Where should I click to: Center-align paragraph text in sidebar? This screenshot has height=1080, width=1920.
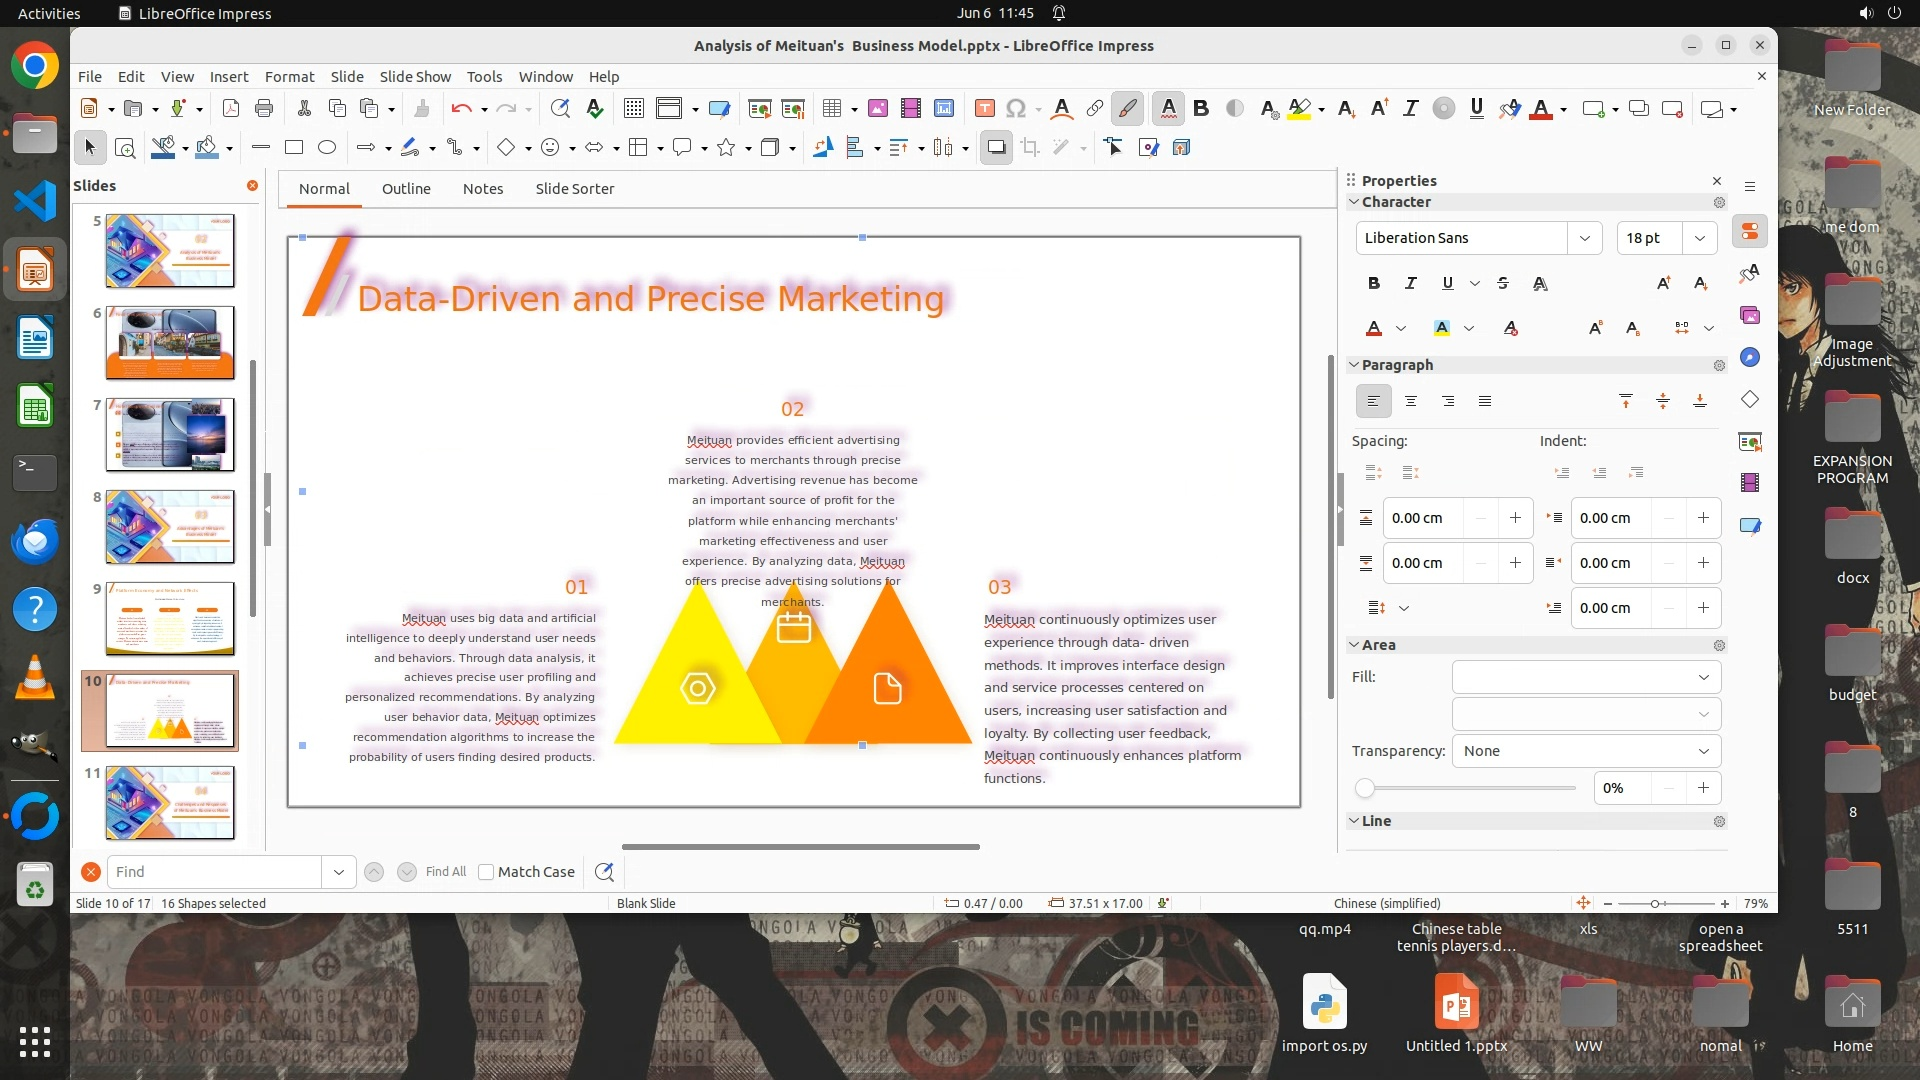coord(1410,401)
